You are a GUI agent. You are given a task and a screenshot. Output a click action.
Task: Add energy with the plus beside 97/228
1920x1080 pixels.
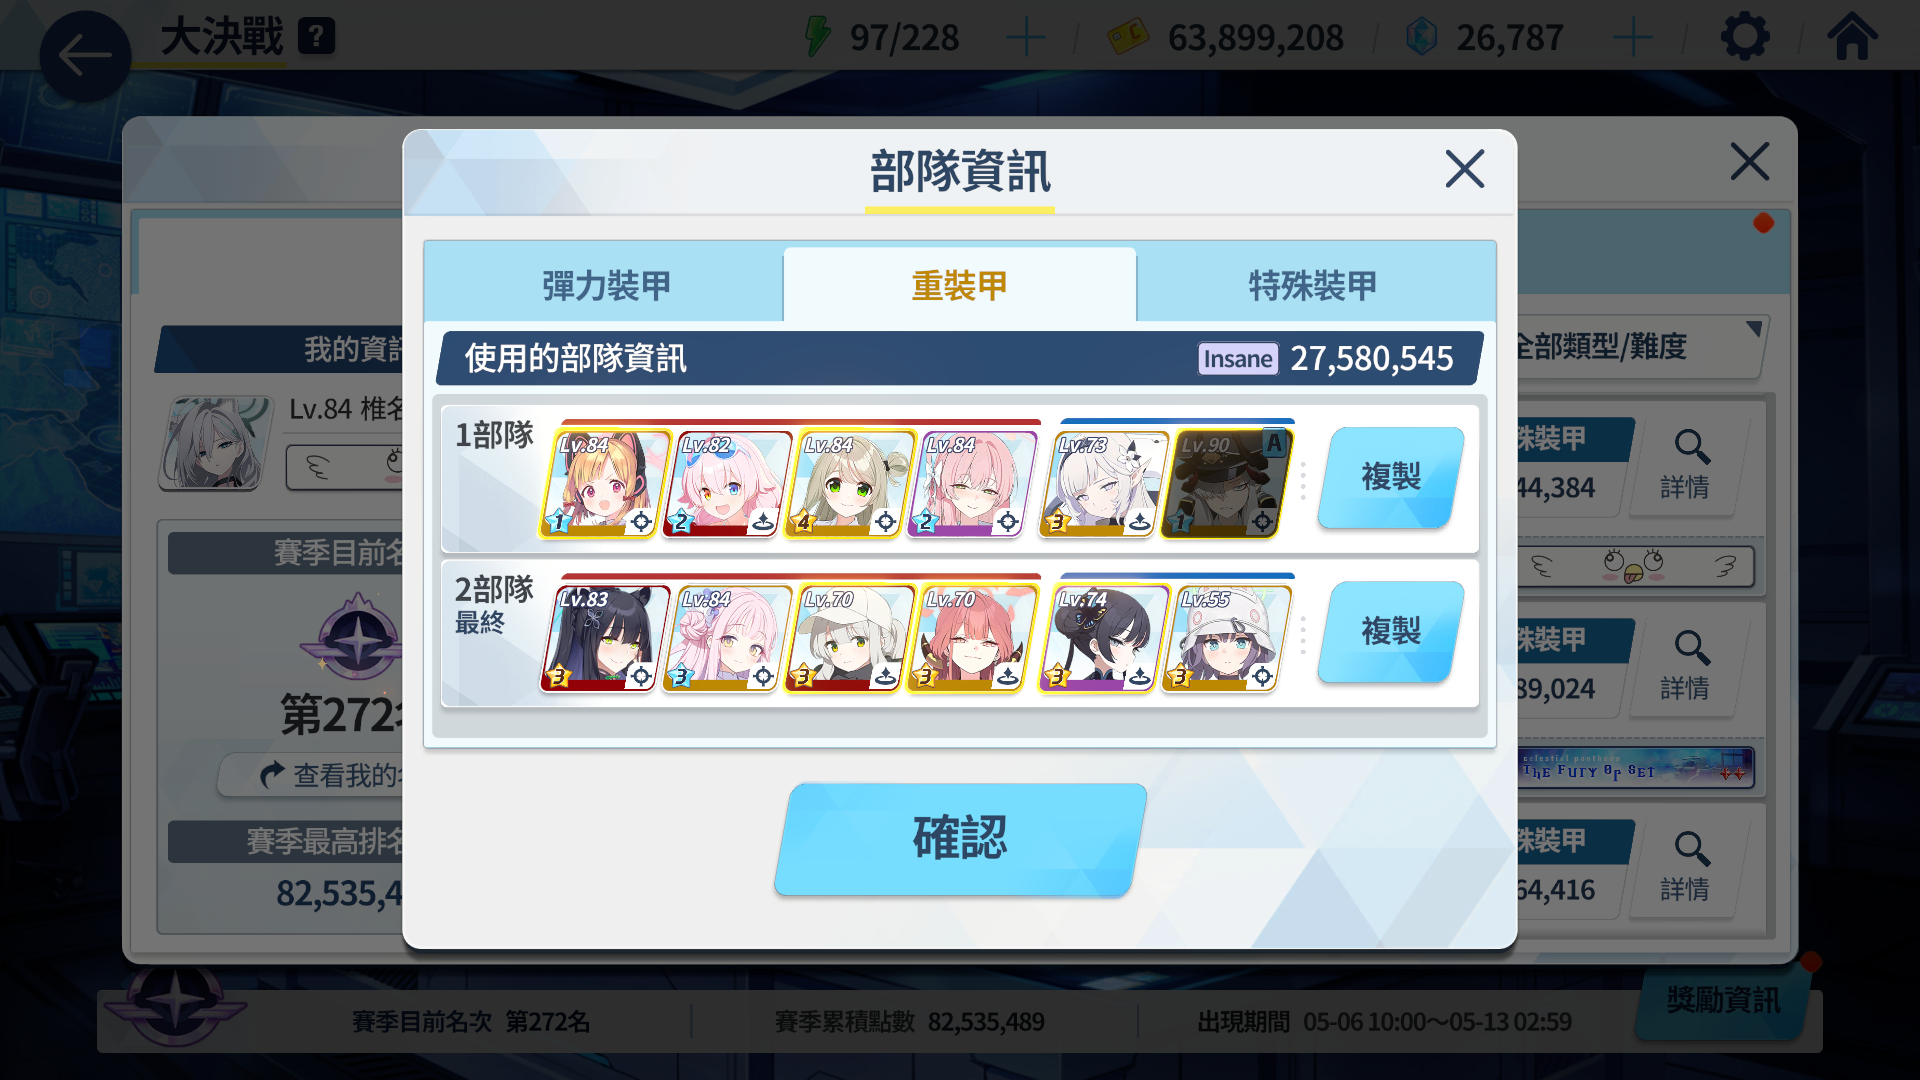(1025, 38)
